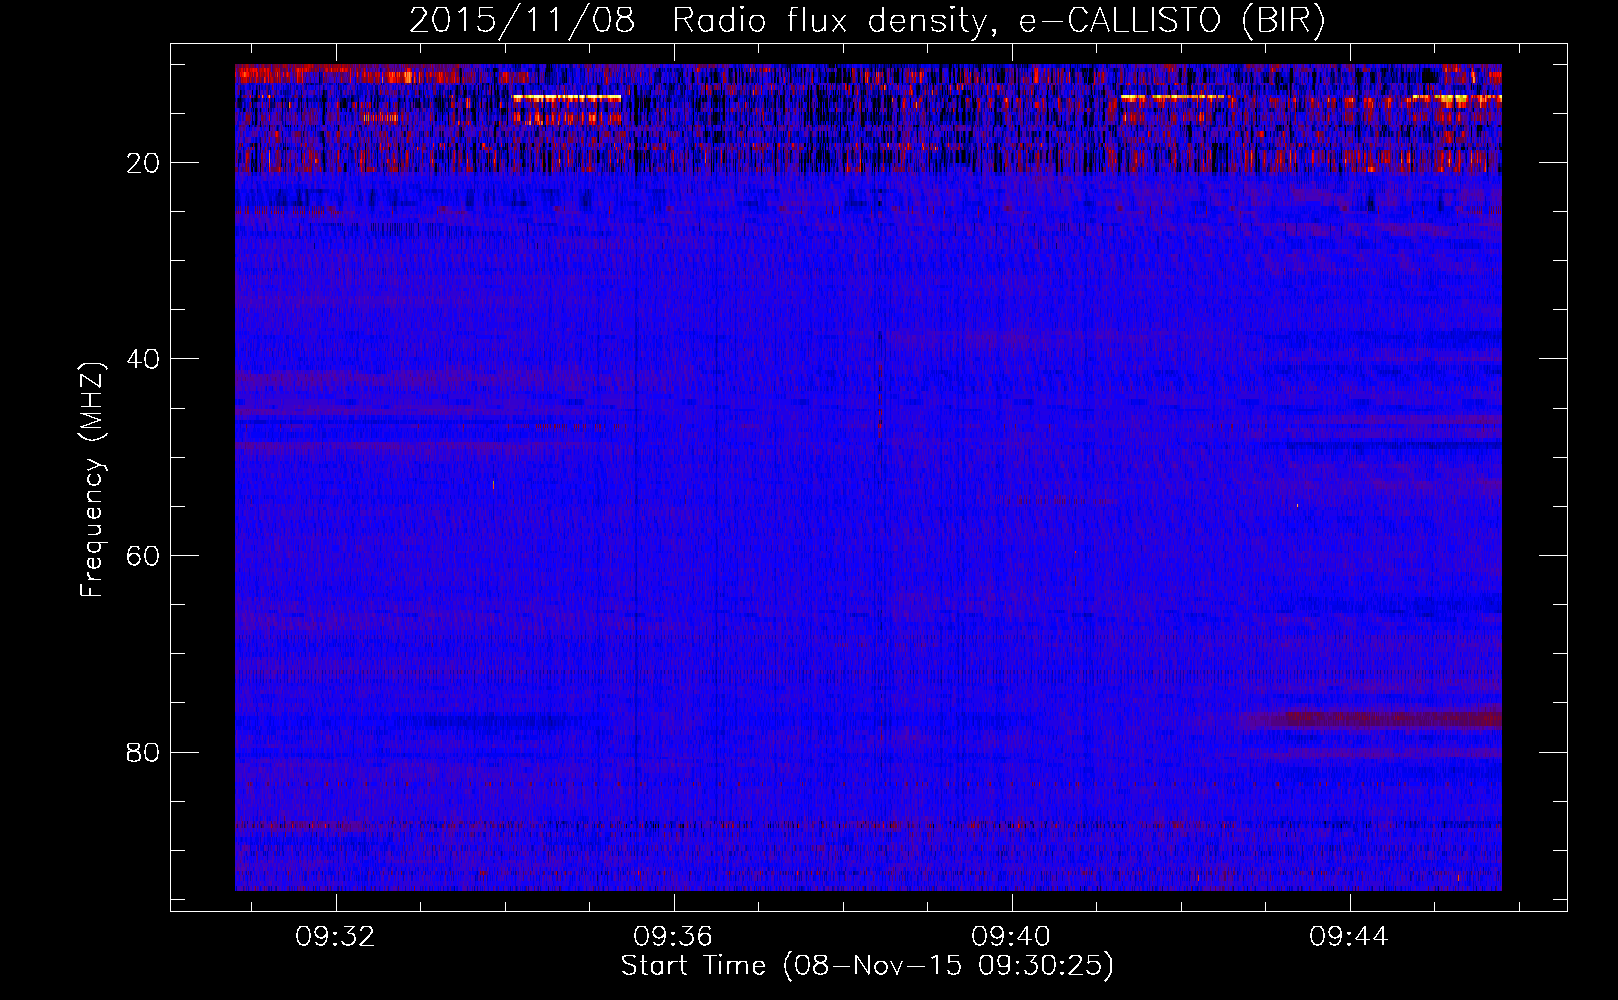The image size is (1618, 1000).
Task: Click the '40' frequency tick label
Action: pos(144,359)
